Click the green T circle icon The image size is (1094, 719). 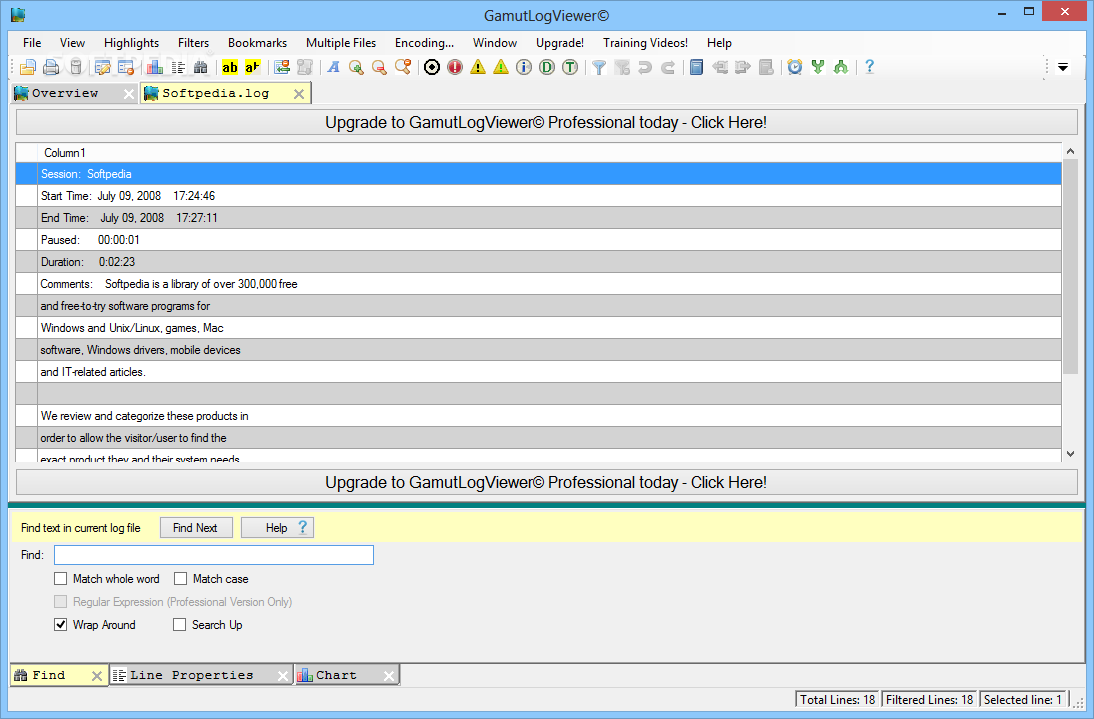click(x=570, y=68)
